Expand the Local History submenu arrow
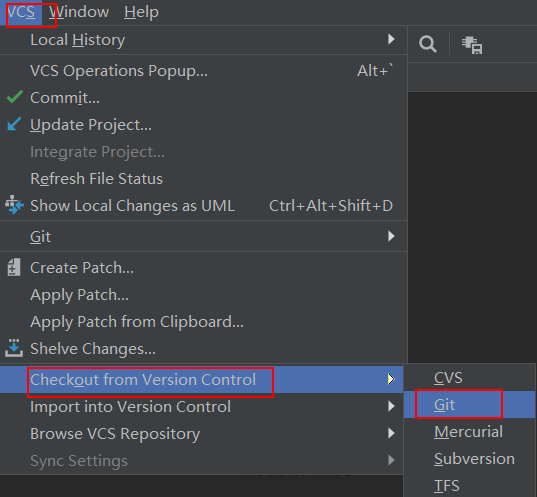Screen dimensions: 537x497 coord(391,39)
